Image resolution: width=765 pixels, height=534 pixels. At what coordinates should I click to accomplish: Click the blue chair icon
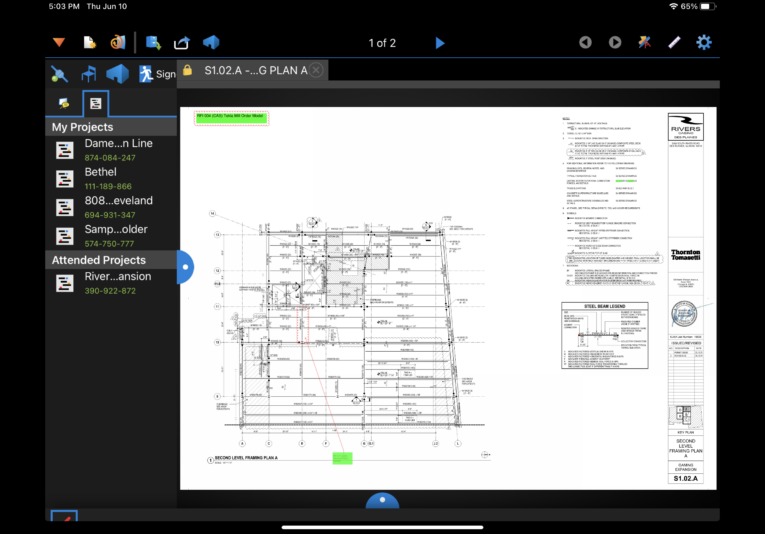(89, 73)
